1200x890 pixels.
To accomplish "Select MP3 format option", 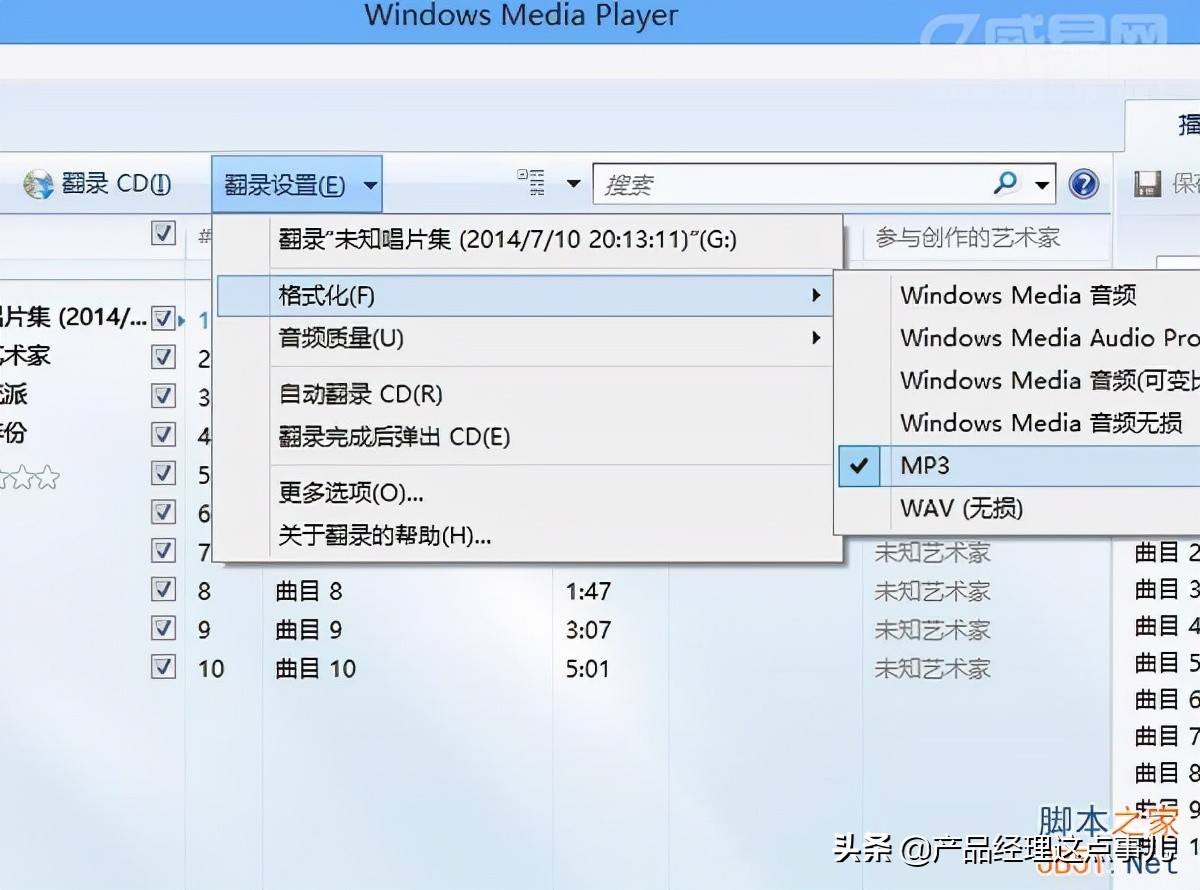I will pyautogui.click(x=926, y=466).
